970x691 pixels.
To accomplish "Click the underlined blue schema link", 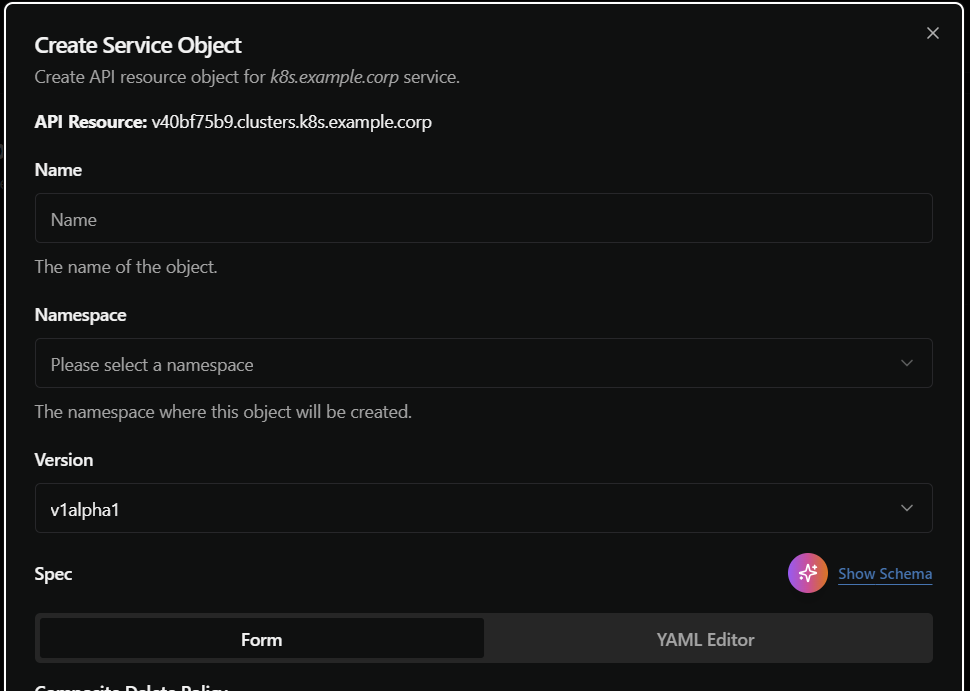I will [884, 573].
